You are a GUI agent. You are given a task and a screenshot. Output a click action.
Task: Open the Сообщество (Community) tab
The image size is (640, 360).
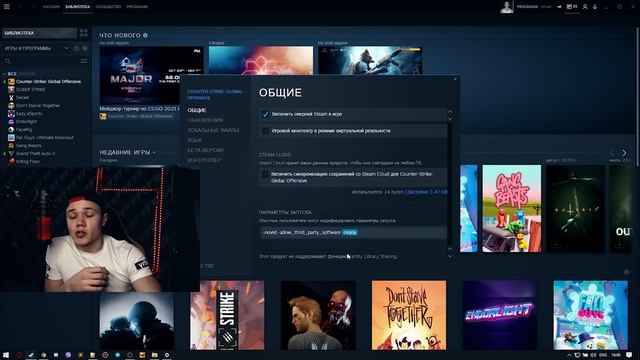[x=108, y=7]
